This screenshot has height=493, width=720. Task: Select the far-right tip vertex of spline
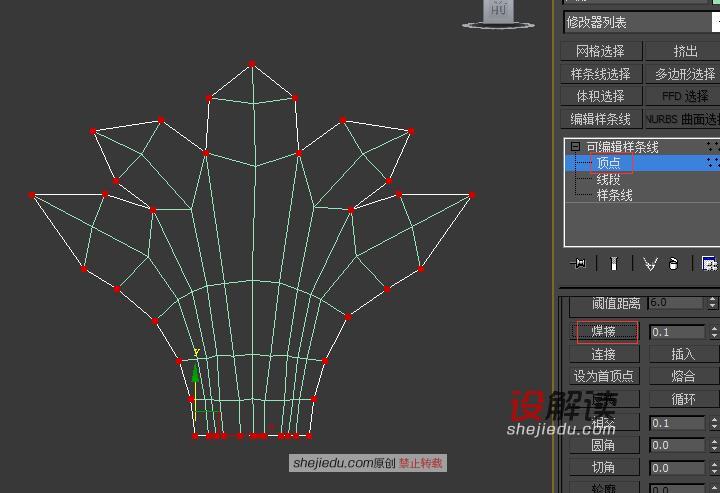point(472,195)
